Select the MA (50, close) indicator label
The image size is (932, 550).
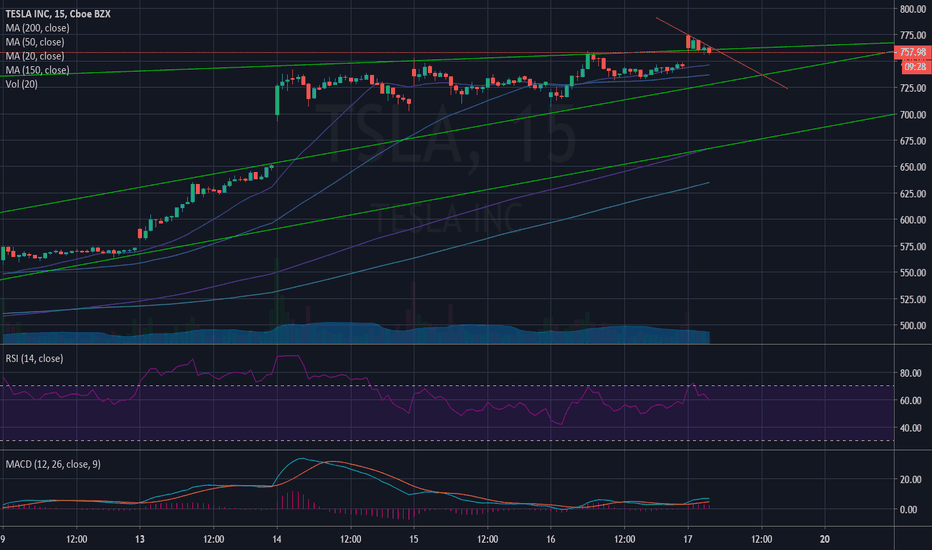(x=35, y=42)
